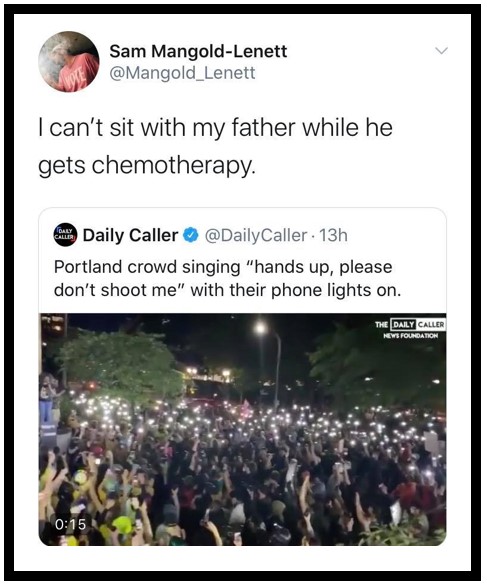Image resolution: width=487 pixels, height=588 pixels.
Task: Open Sam Mangold-Lenett's profile picture
Action: pyautogui.click(x=69, y=62)
